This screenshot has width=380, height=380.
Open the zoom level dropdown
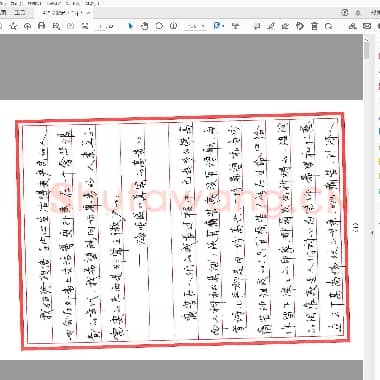click(195, 26)
